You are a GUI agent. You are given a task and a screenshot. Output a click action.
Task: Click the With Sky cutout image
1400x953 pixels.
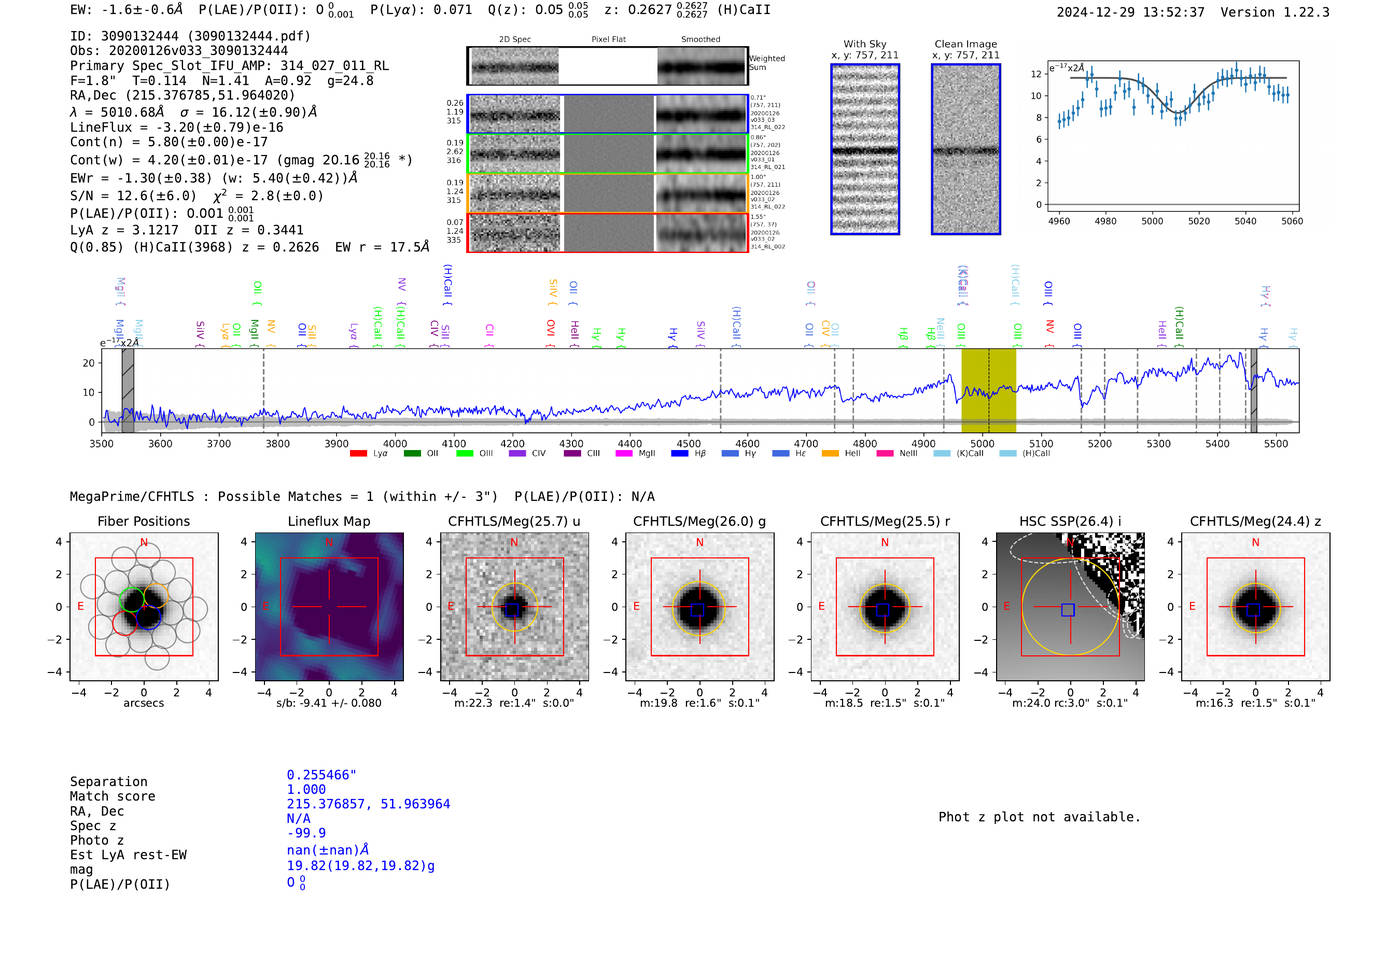click(x=865, y=149)
